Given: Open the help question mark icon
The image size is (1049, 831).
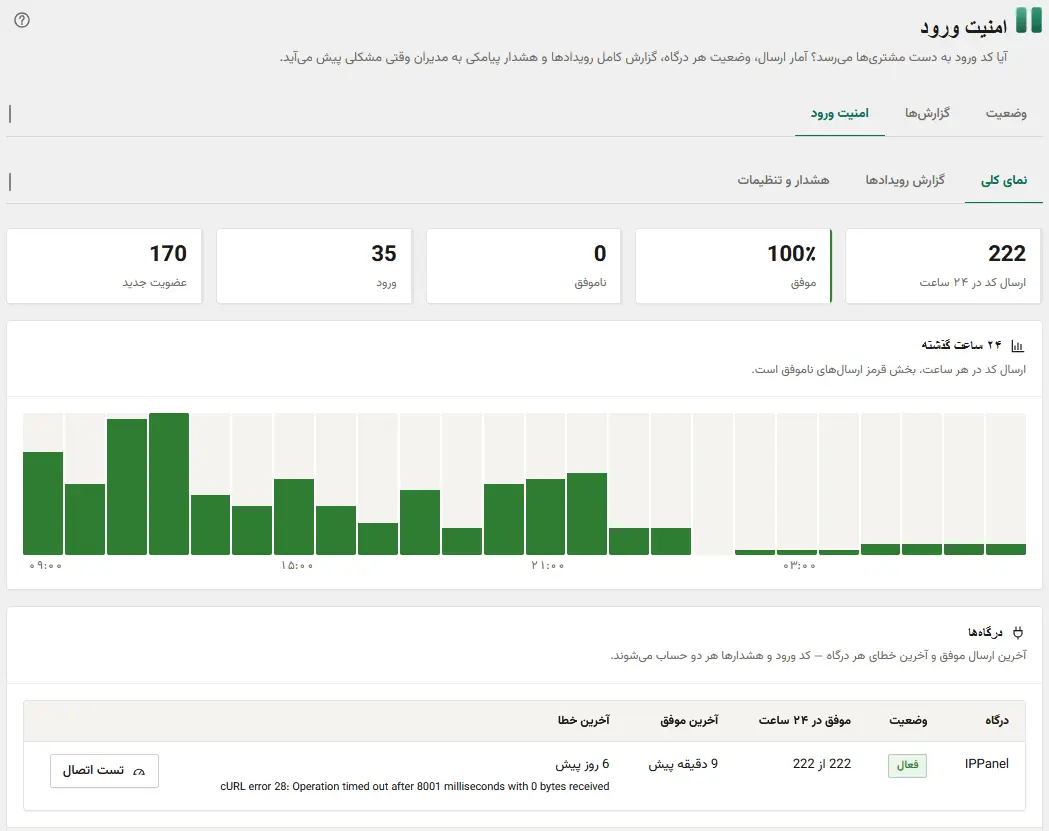Looking at the screenshot, I should (x=22, y=20).
